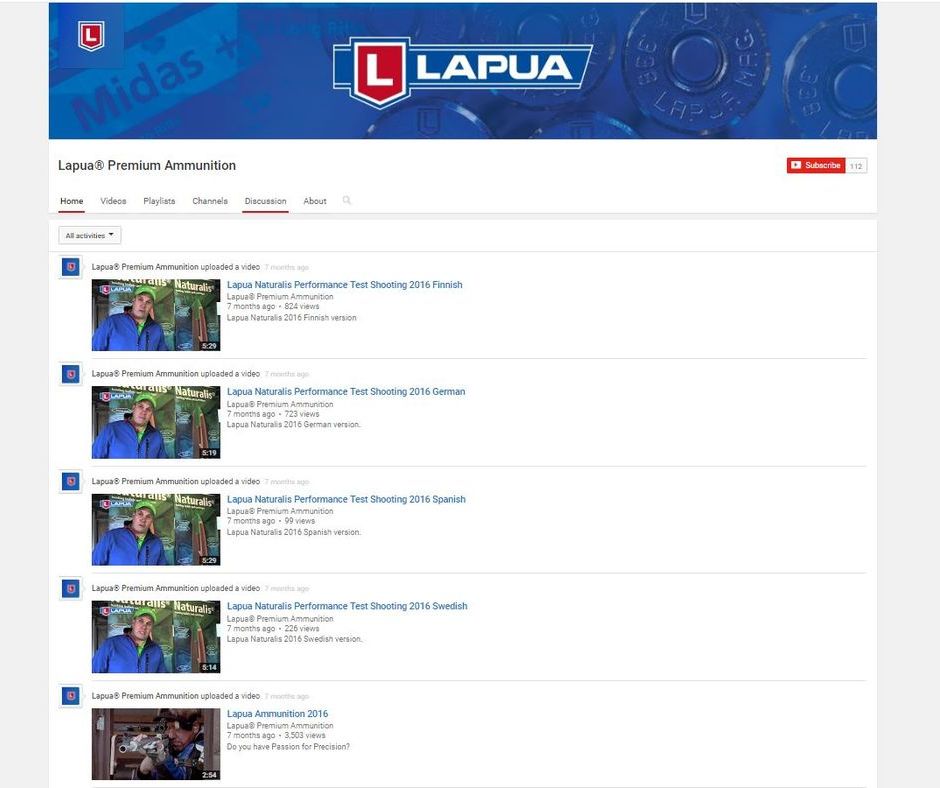Click the subscriber count 112

pyautogui.click(x=856, y=166)
